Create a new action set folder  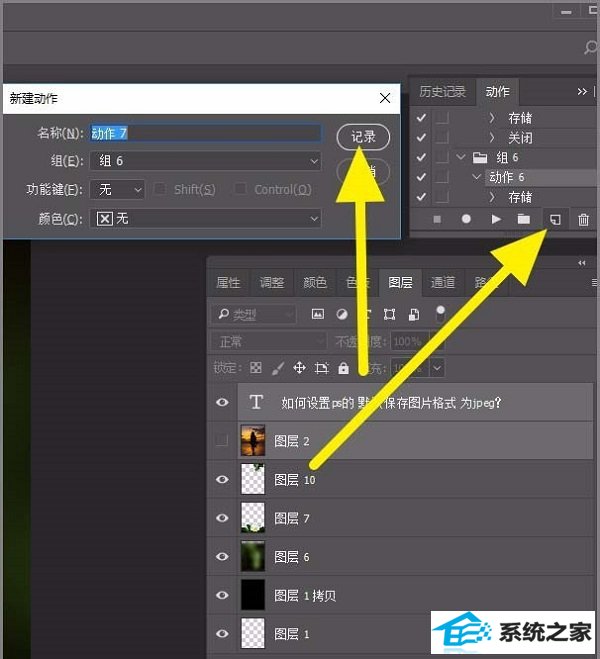[524, 218]
